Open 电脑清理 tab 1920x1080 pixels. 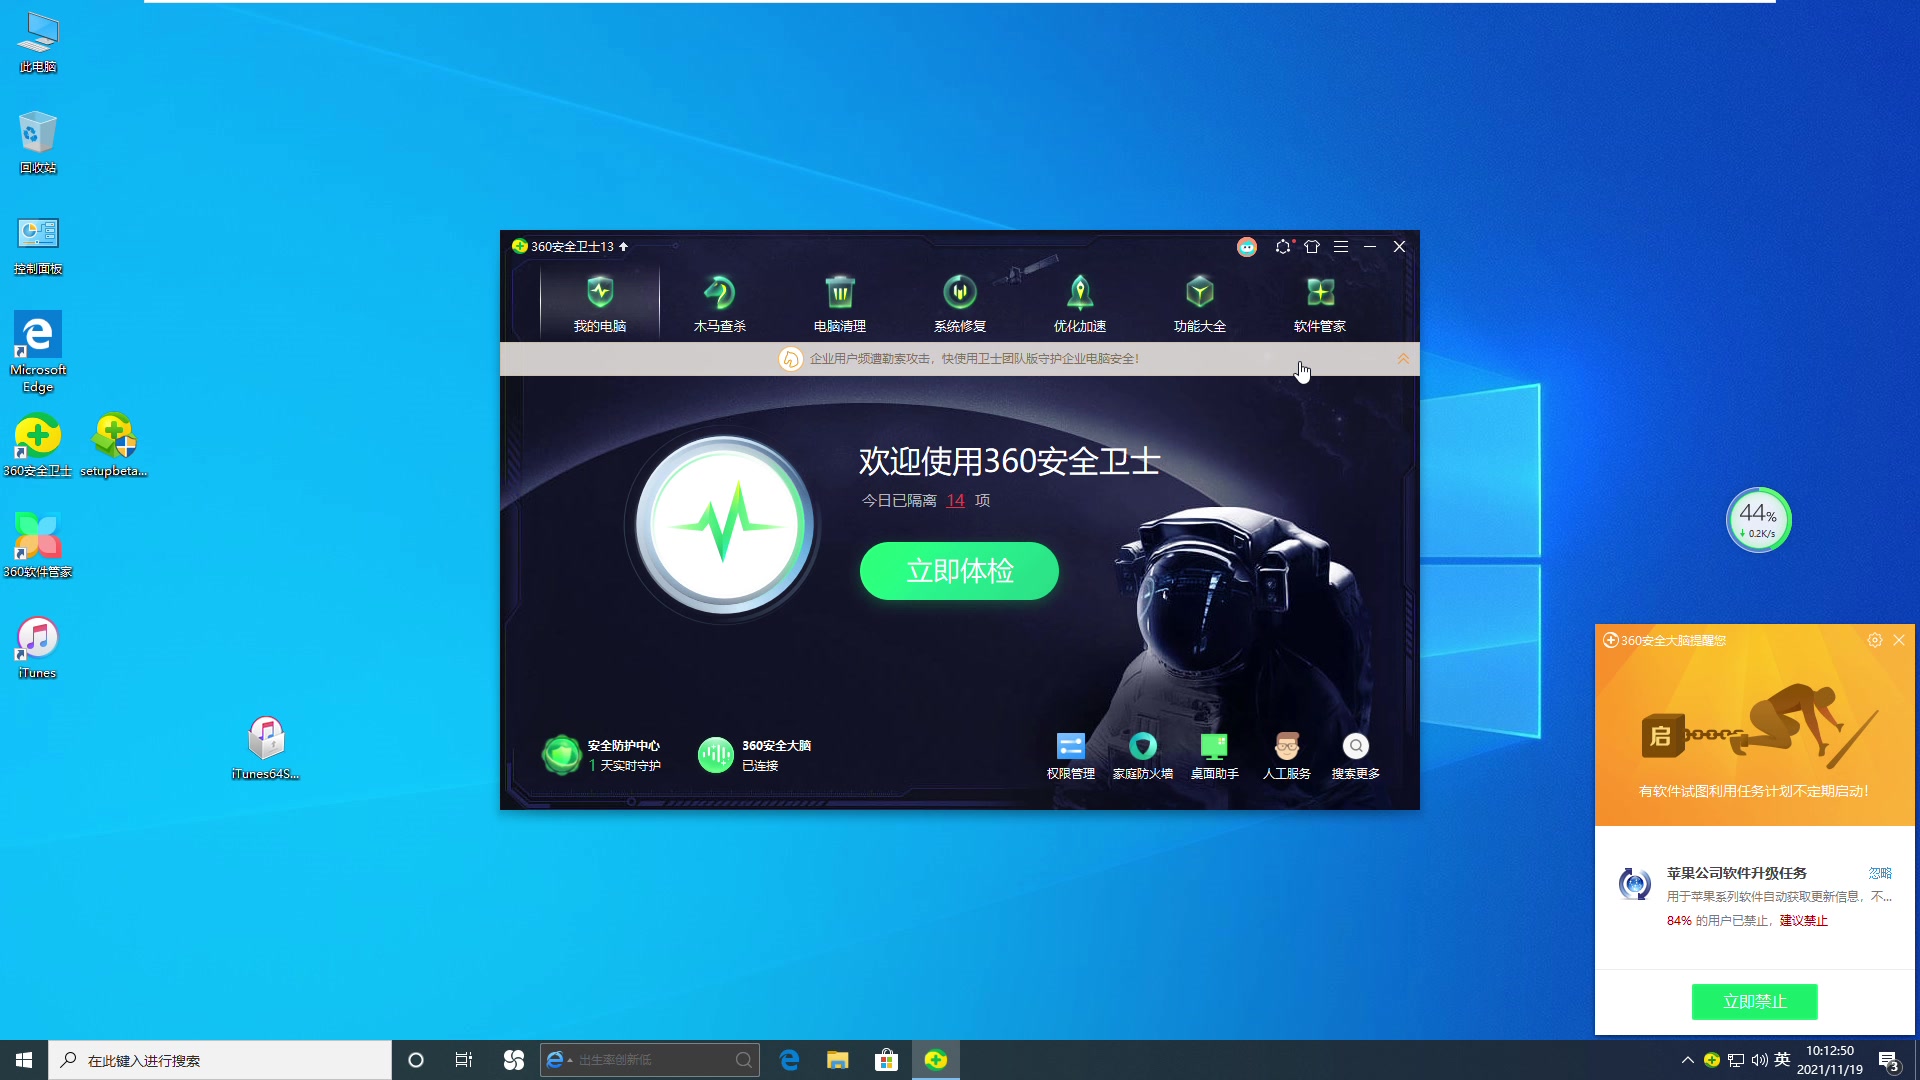pyautogui.click(x=840, y=303)
